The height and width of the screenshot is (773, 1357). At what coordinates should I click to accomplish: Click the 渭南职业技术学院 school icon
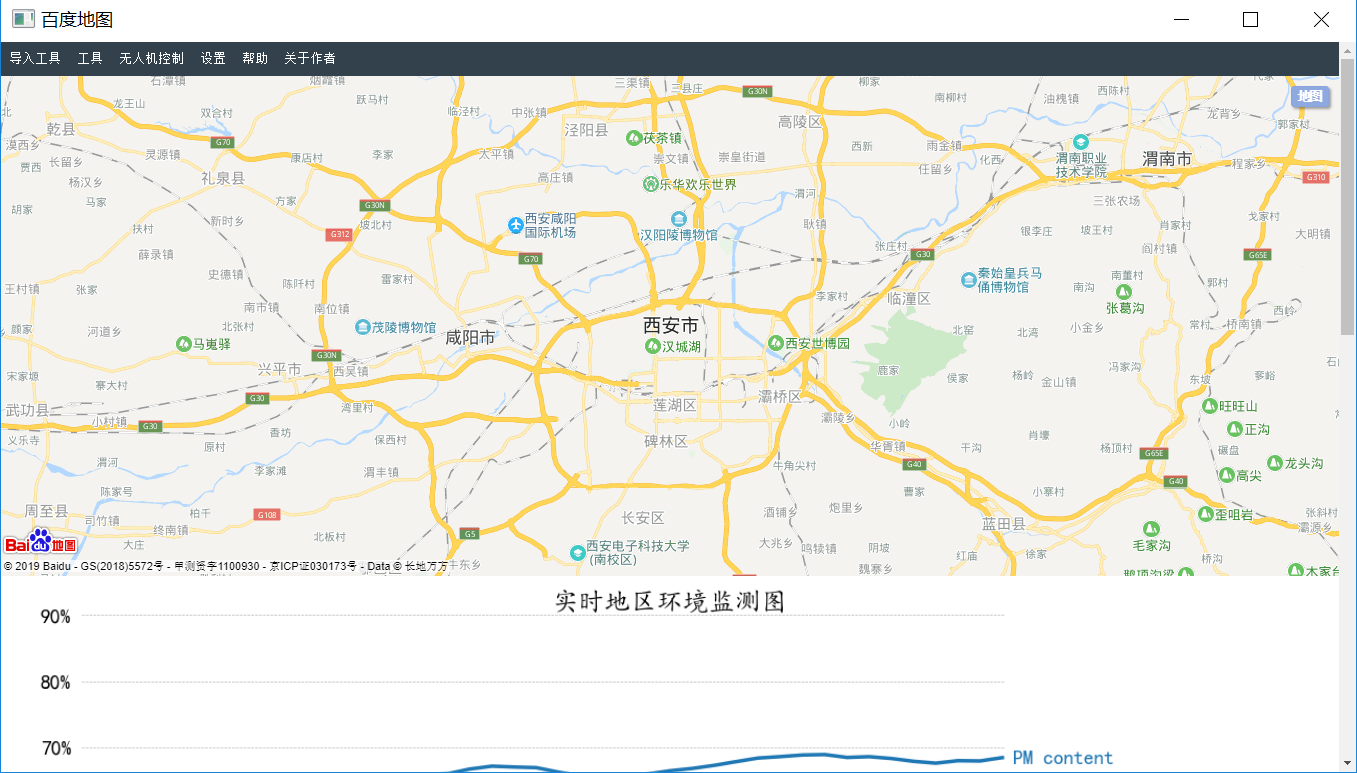tap(1080, 142)
